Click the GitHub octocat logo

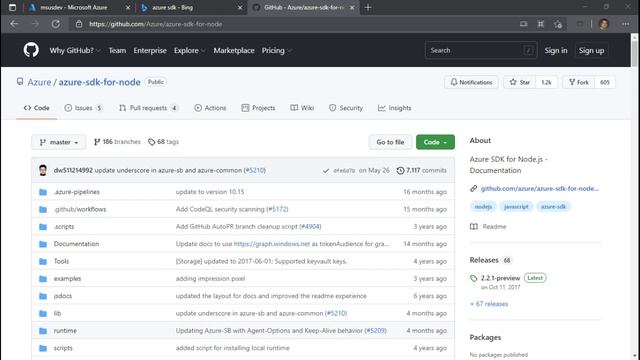(x=31, y=50)
